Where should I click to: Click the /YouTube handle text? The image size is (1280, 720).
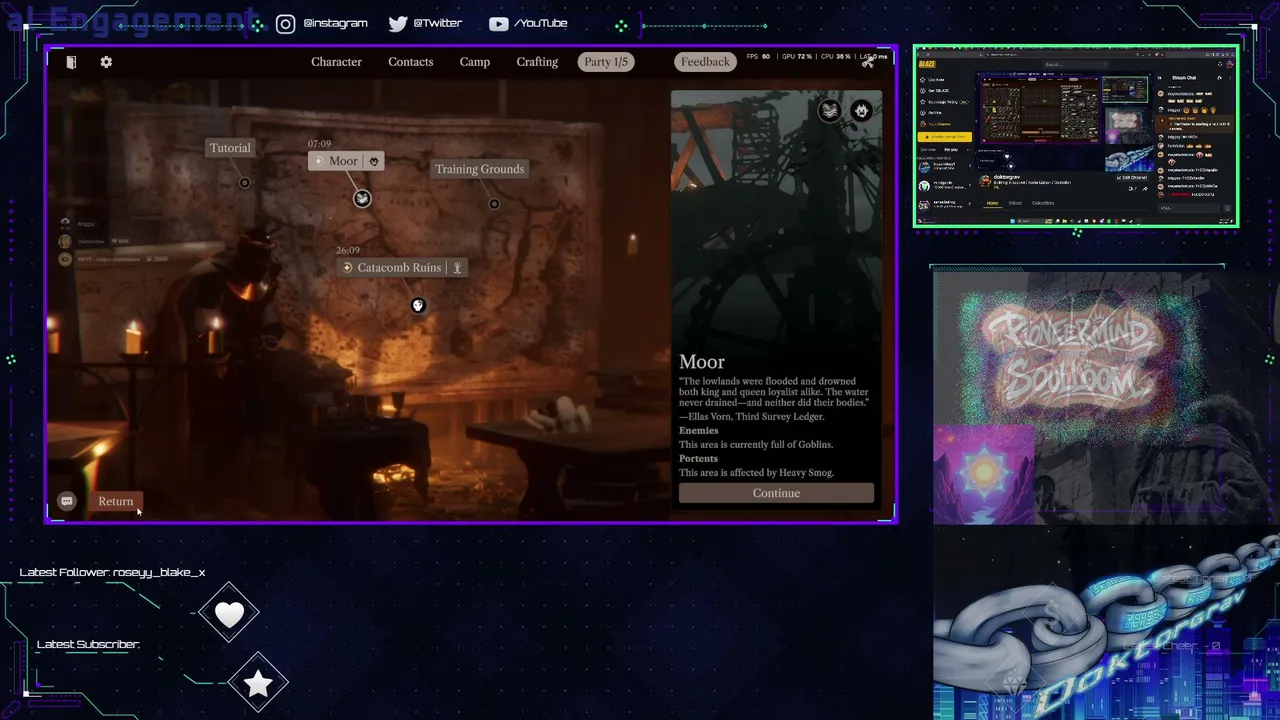coord(540,23)
